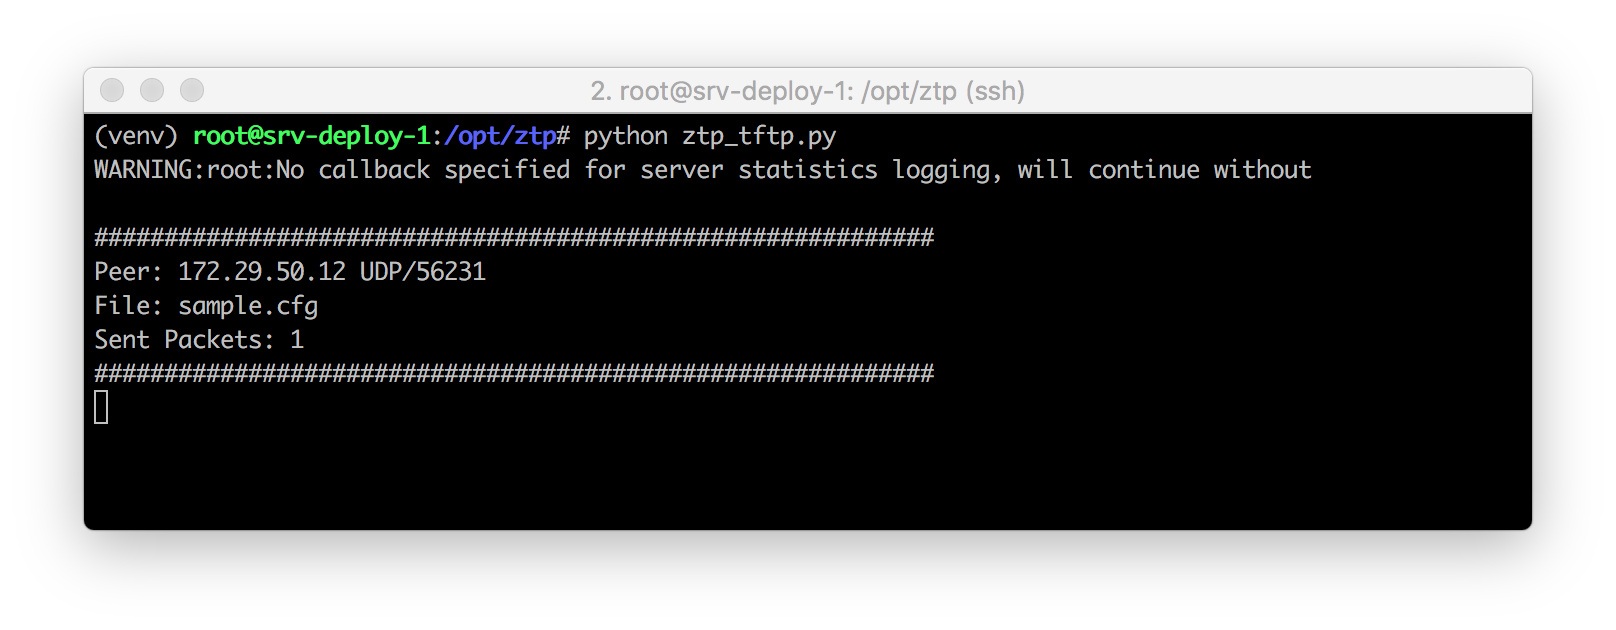Select the Peer IP address 172.29.50.12
This screenshot has width=1616, height=630.
click(262, 270)
